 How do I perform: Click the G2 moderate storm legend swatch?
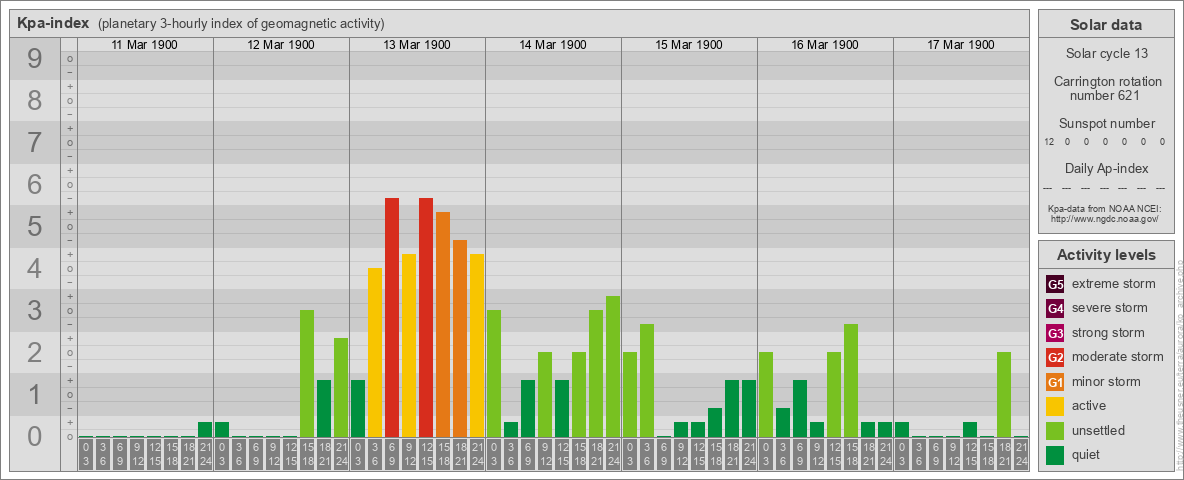tap(1055, 357)
